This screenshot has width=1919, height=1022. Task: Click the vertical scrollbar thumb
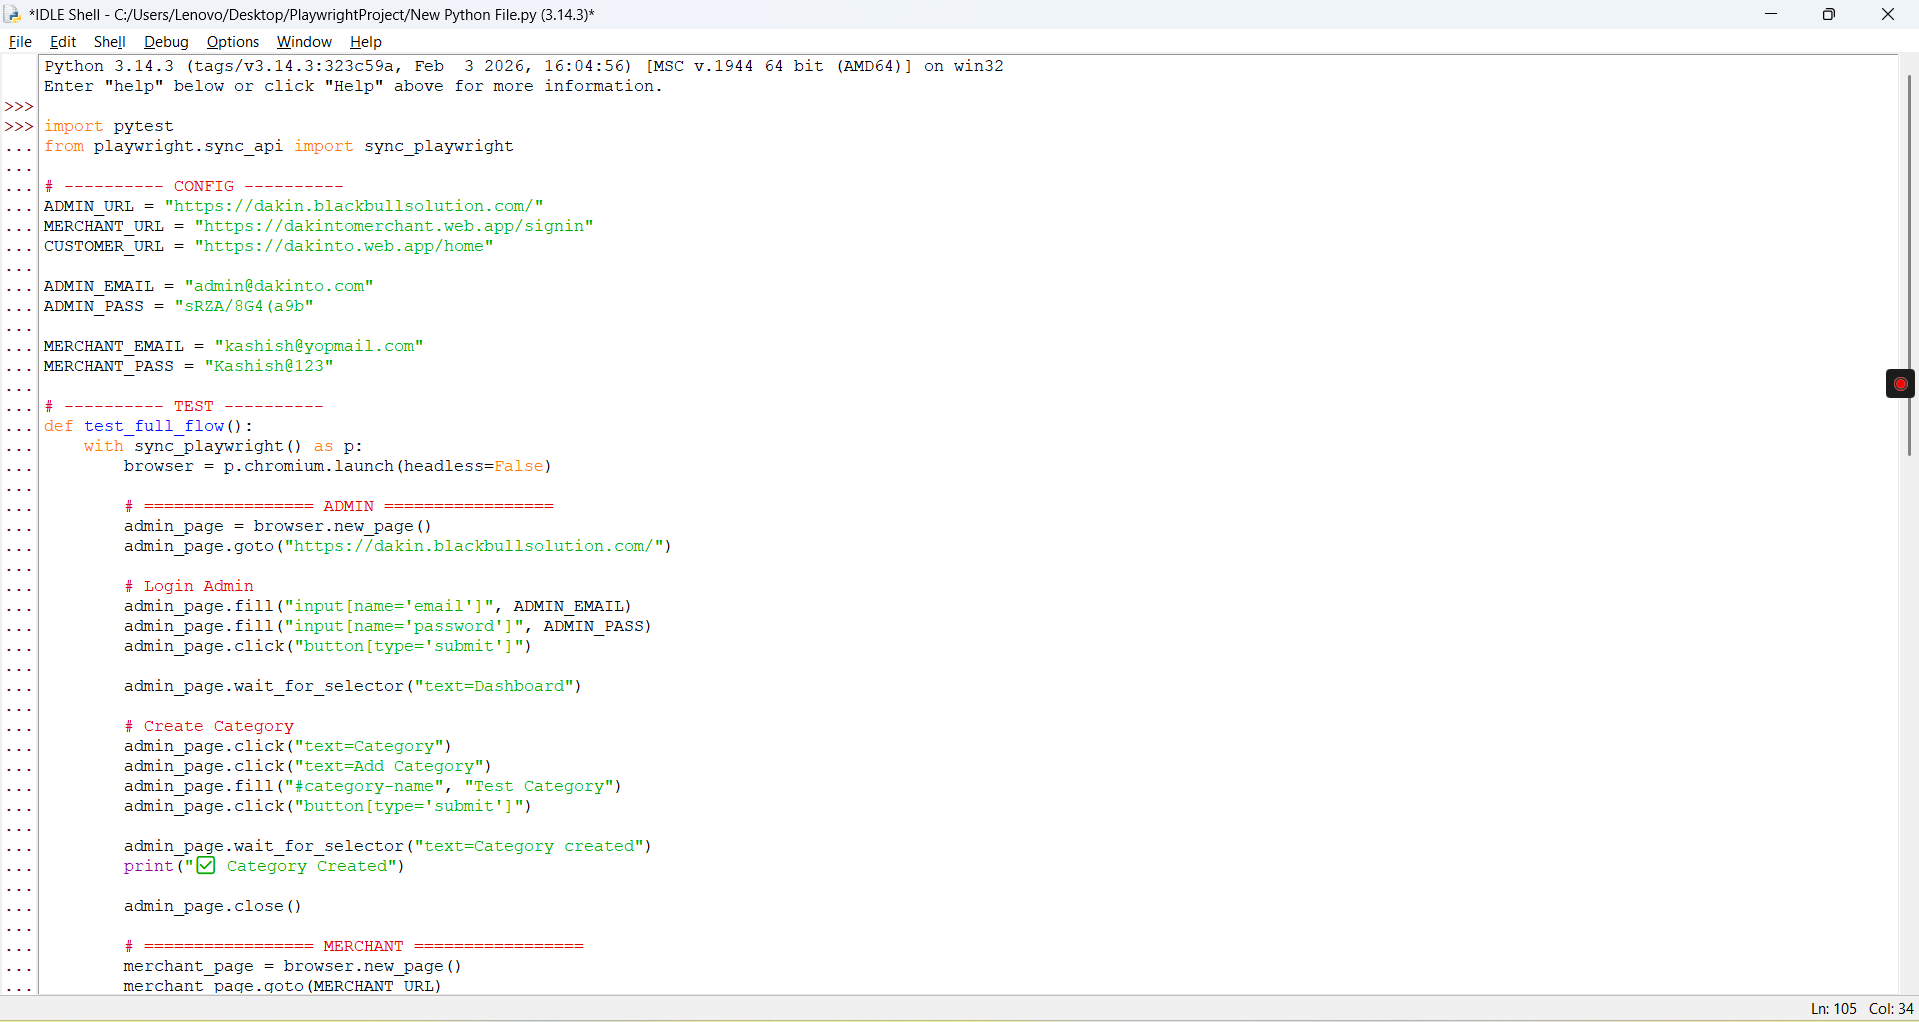1909,265
